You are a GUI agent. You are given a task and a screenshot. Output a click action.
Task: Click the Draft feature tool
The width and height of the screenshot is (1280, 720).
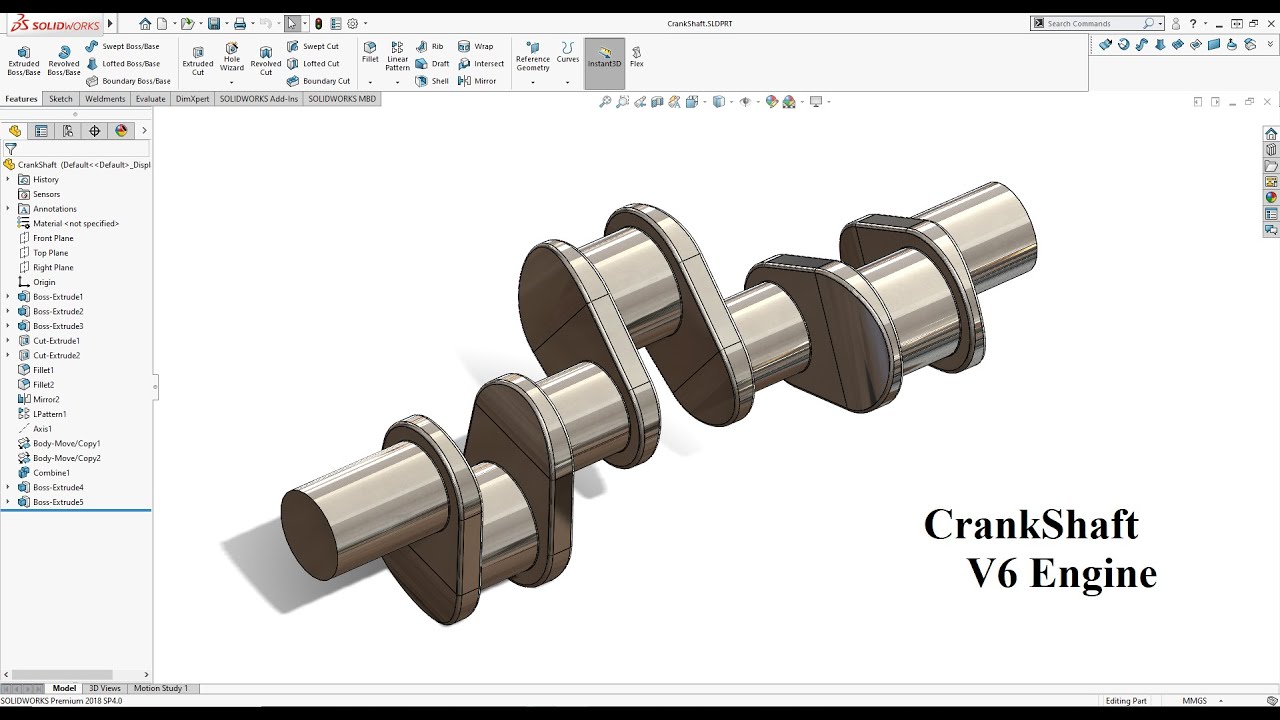433,63
